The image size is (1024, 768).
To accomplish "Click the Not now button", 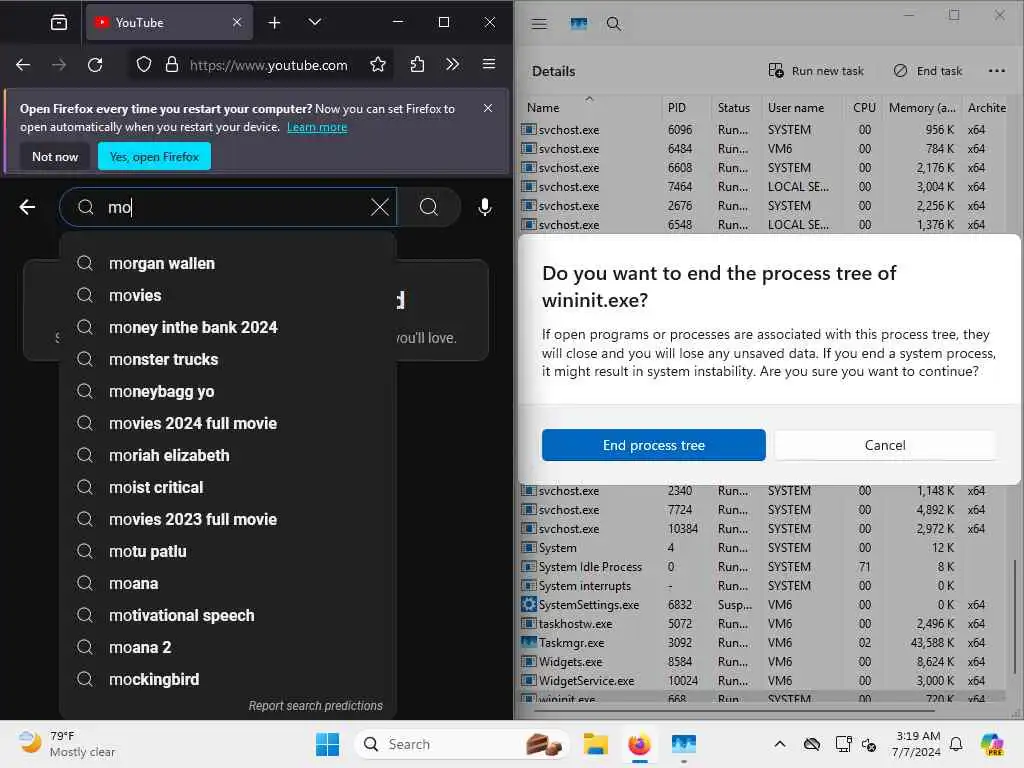I will [55, 157].
